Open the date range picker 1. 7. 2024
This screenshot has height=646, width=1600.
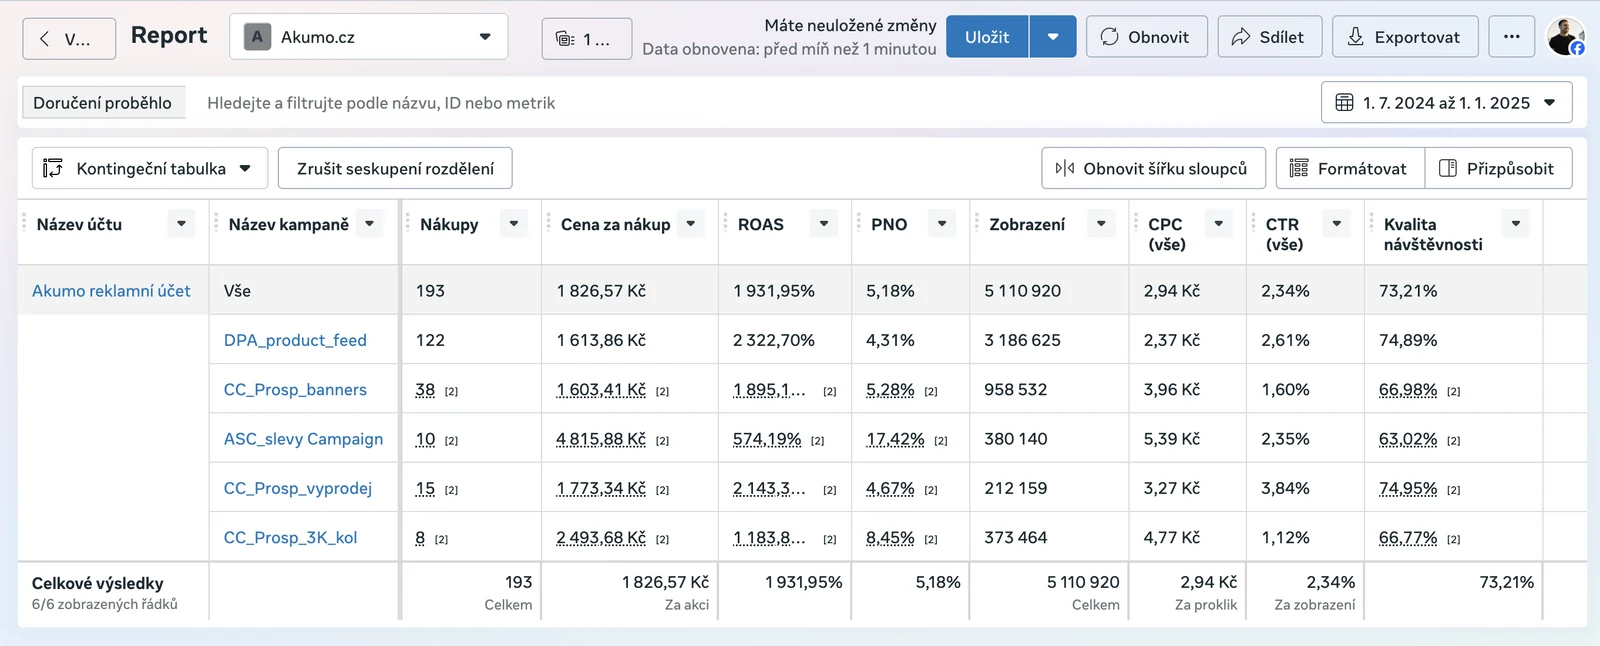point(1447,103)
